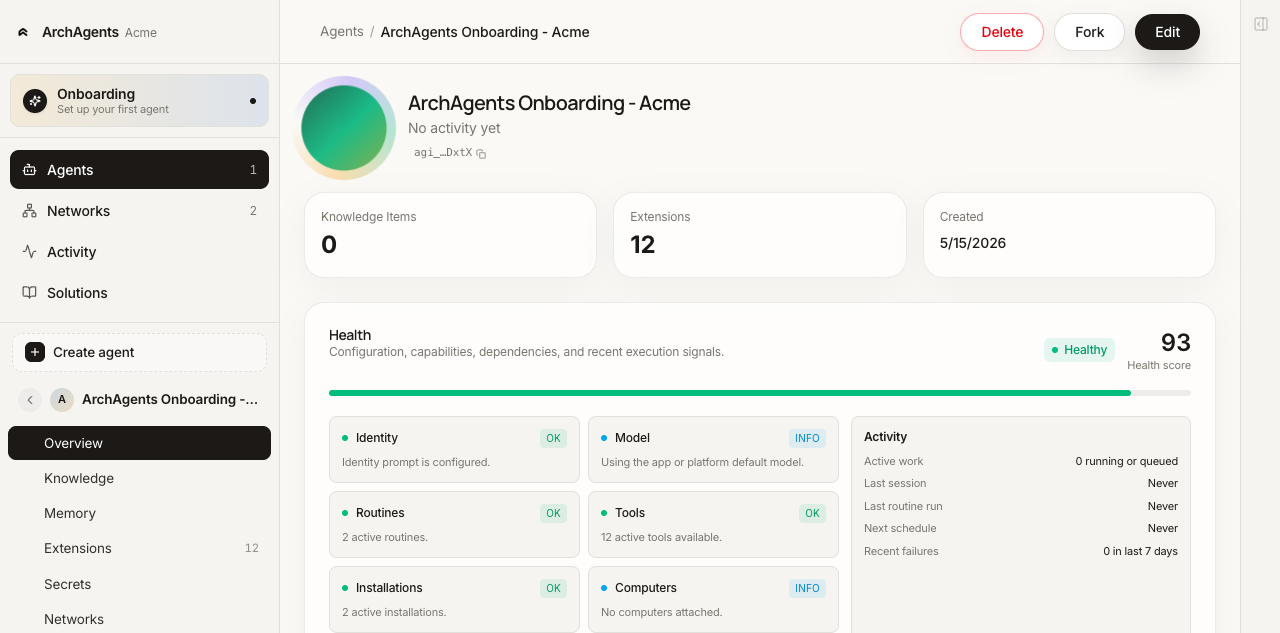
Task: Click the Extensions count card
Action: [760, 235]
